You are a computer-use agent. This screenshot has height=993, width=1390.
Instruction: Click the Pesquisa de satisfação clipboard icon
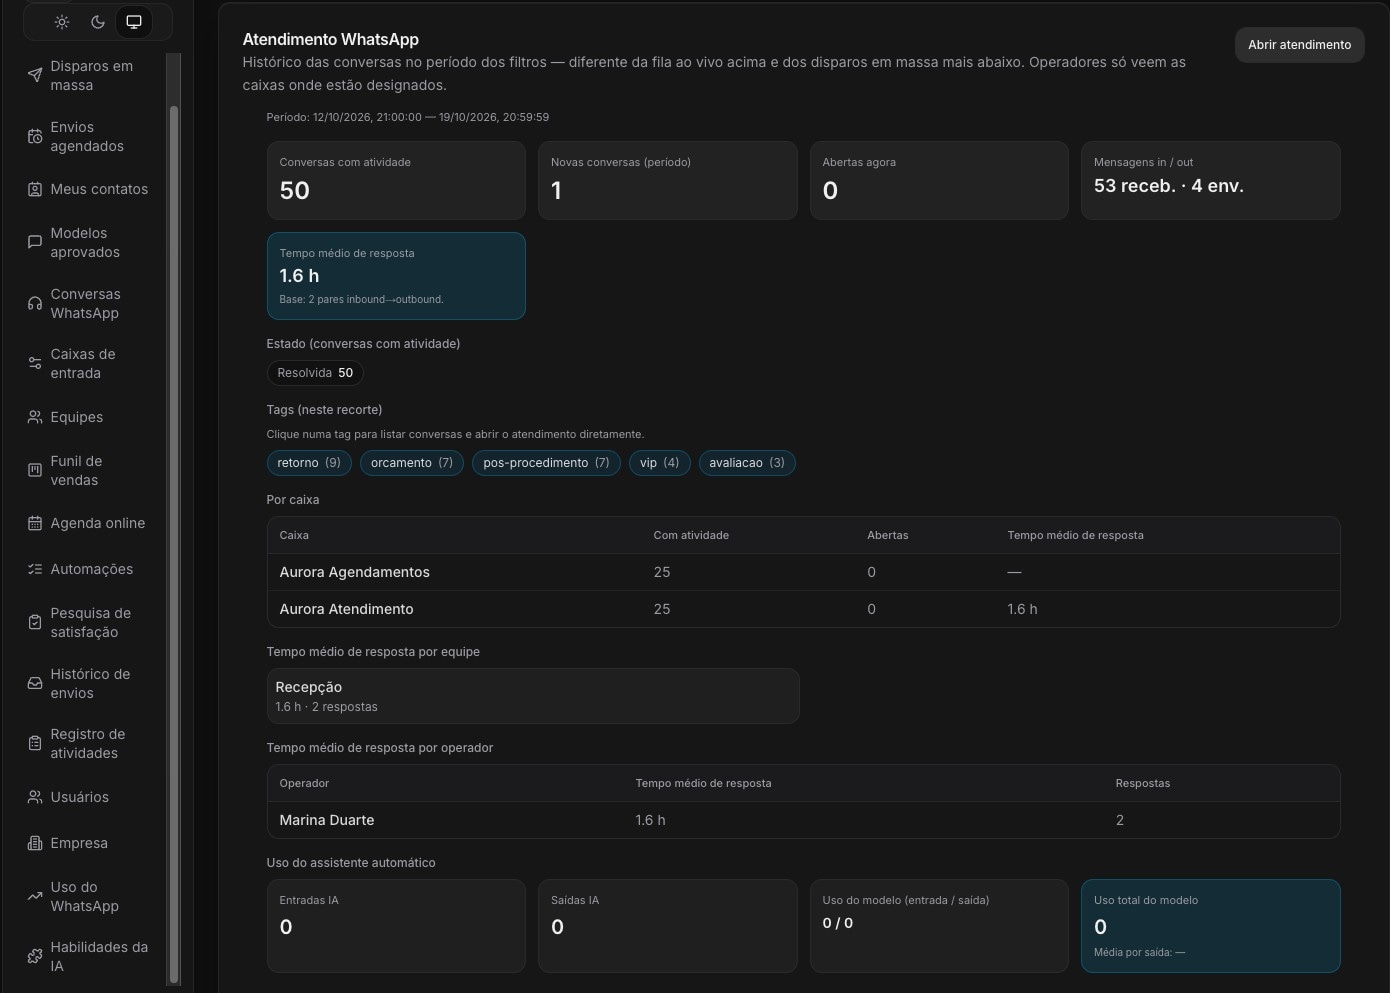[35, 623]
